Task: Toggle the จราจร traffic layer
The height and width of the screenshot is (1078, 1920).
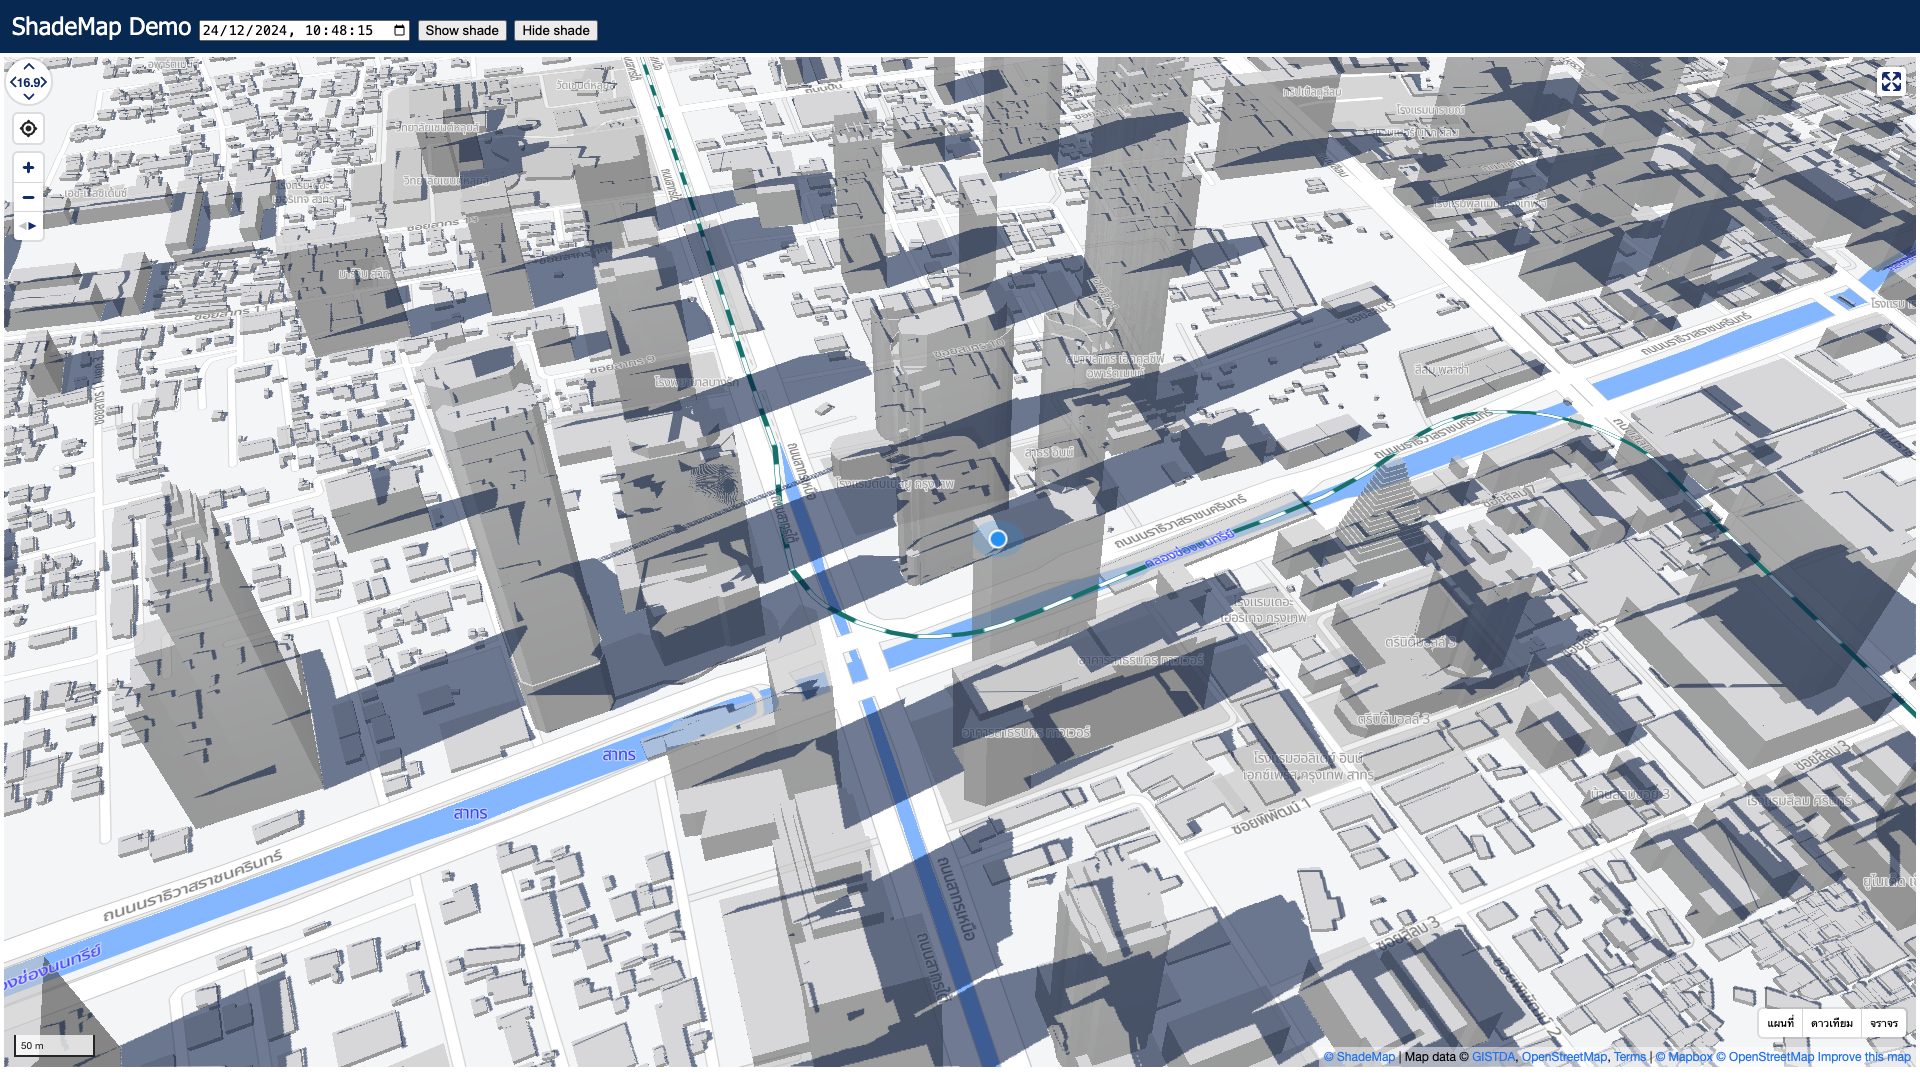Action: [x=1884, y=1023]
